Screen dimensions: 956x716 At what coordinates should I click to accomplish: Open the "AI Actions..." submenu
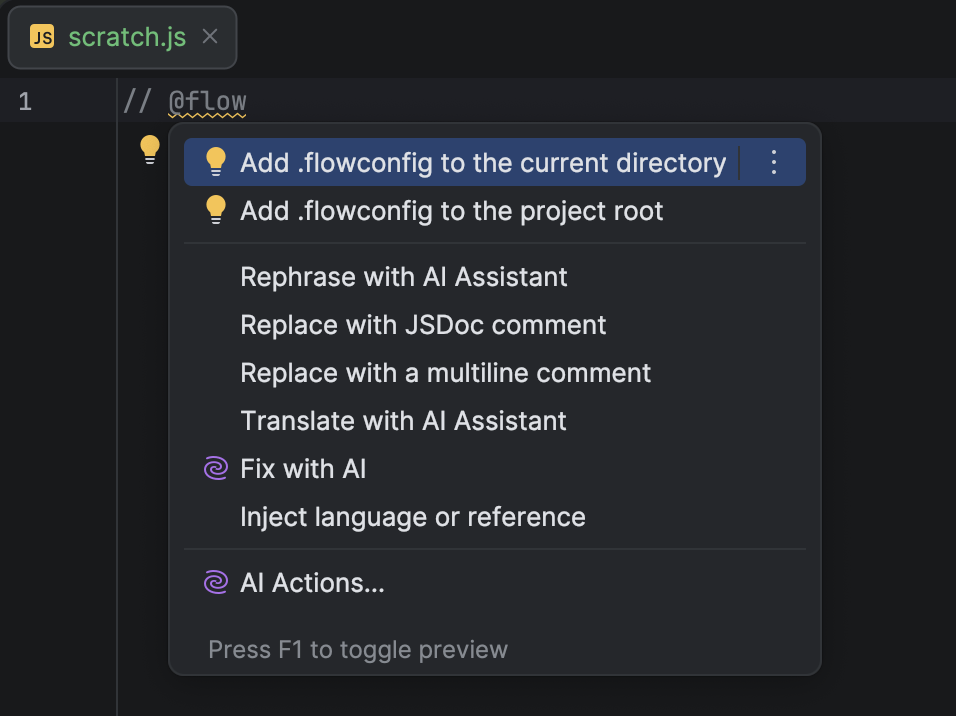(312, 582)
